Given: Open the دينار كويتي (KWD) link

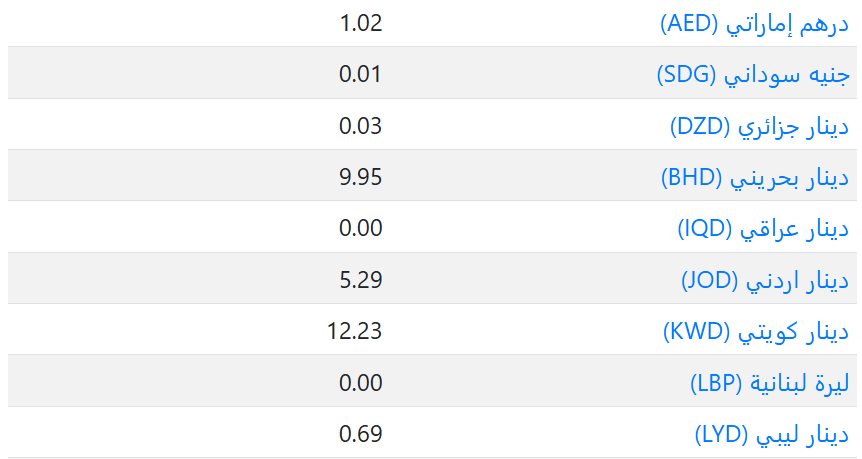Looking at the screenshot, I should [x=755, y=332].
